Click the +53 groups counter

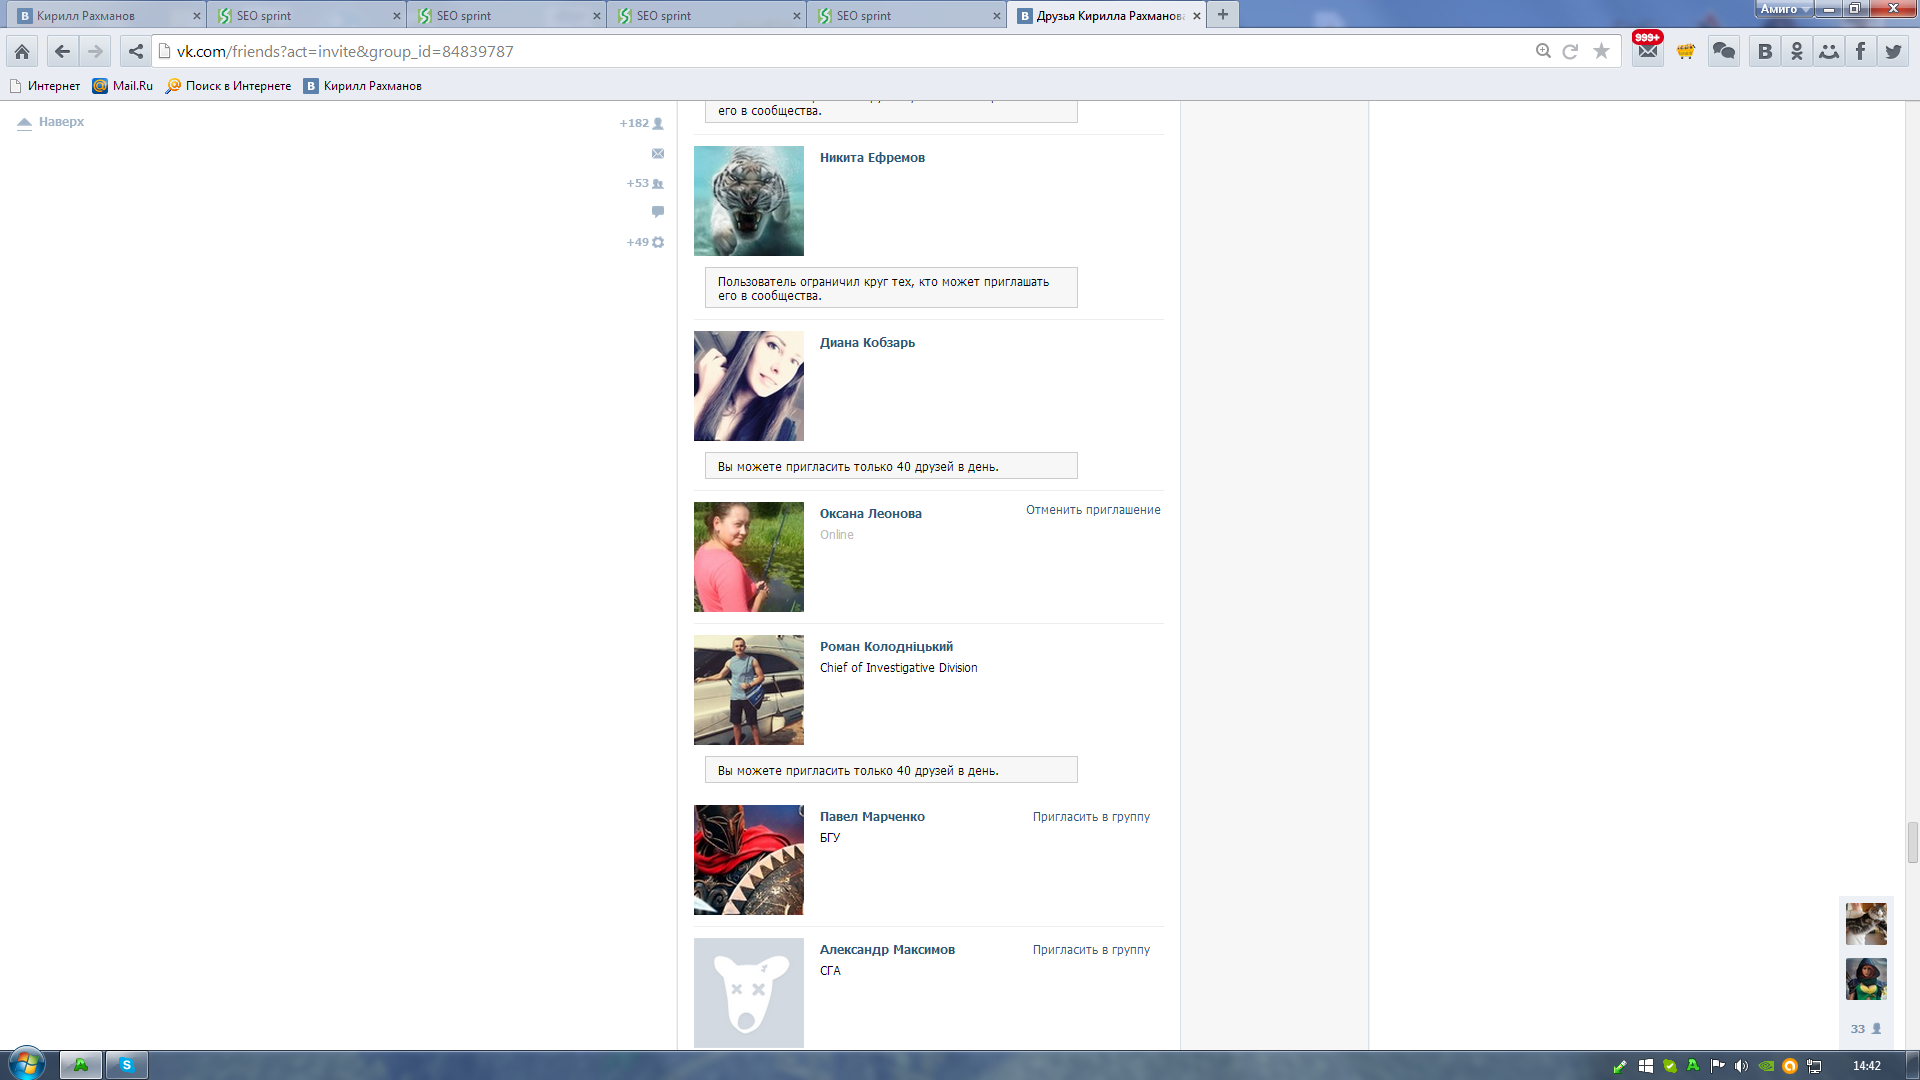[645, 183]
